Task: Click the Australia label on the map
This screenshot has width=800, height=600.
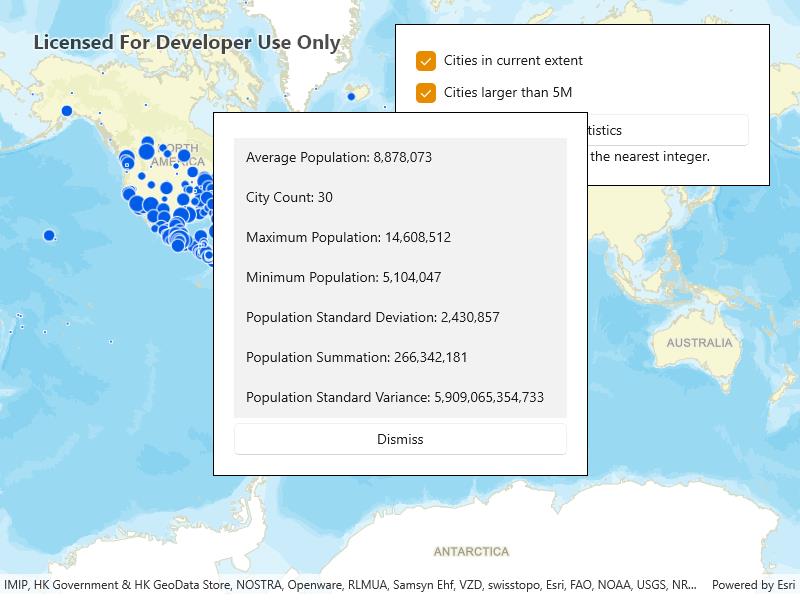Action: (699, 343)
